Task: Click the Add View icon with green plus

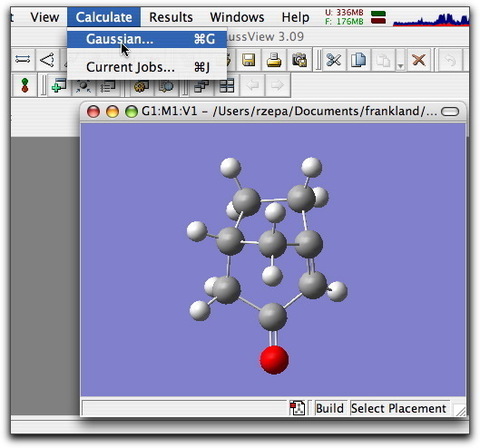Action: [x=59, y=86]
